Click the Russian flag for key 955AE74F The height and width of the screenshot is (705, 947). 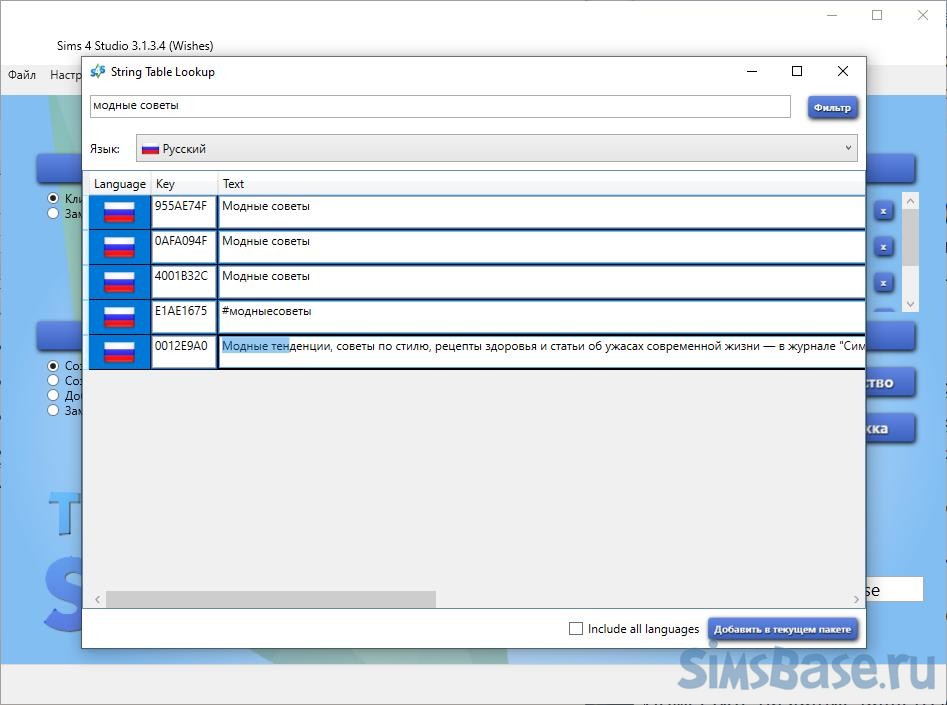(119, 212)
